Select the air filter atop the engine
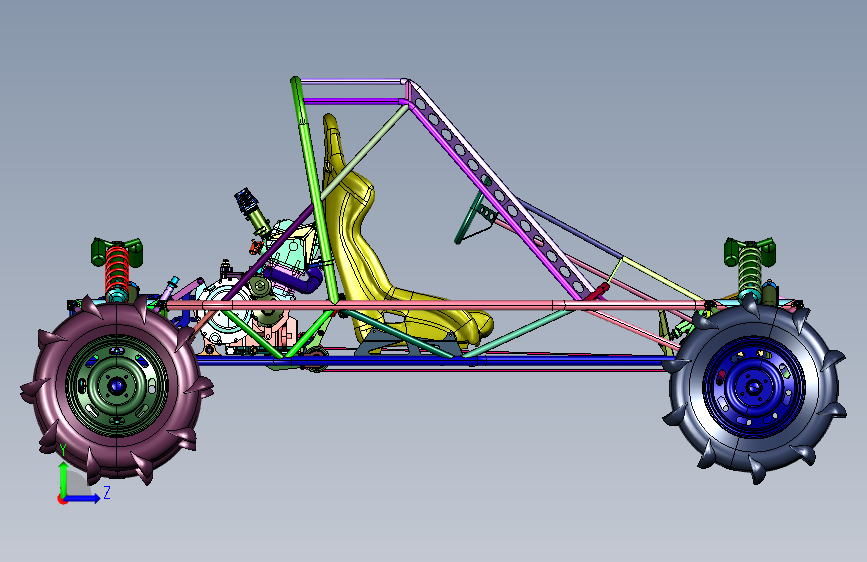This screenshot has height=562, width=867. [x=245, y=200]
